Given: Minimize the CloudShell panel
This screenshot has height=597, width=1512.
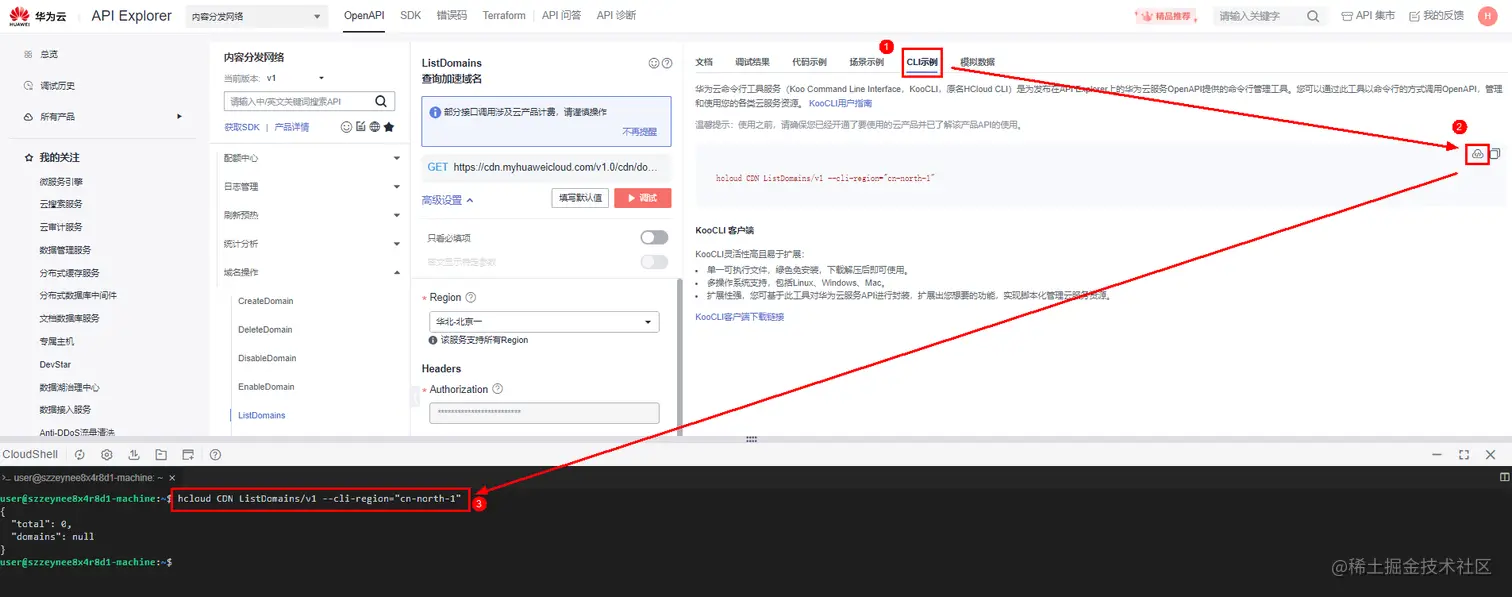Looking at the screenshot, I should (1437, 454).
